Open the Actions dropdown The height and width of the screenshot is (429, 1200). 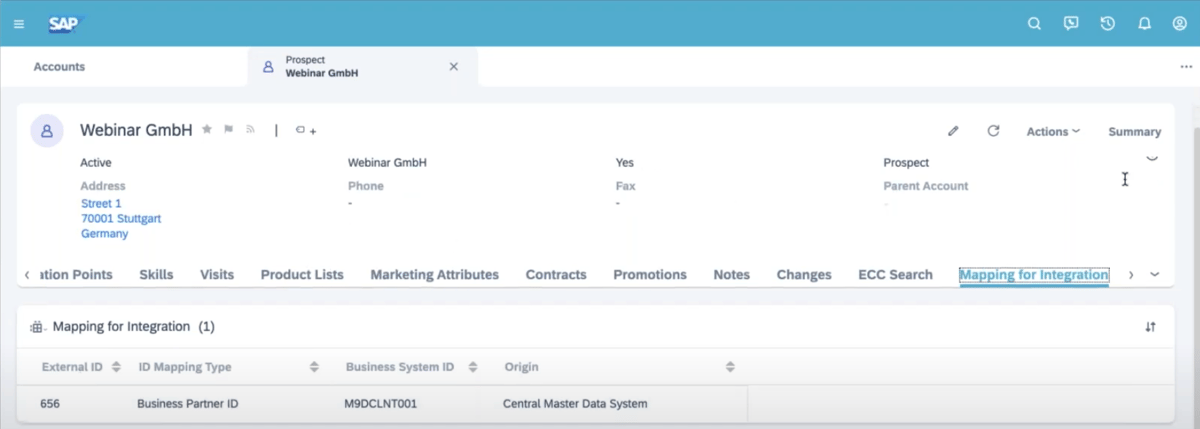(1053, 131)
